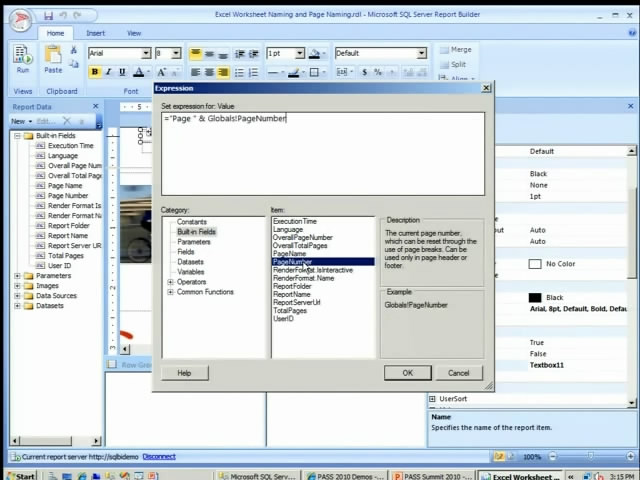Open the Home ribbon tab
The height and width of the screenshot is (480, 640).
55,33
